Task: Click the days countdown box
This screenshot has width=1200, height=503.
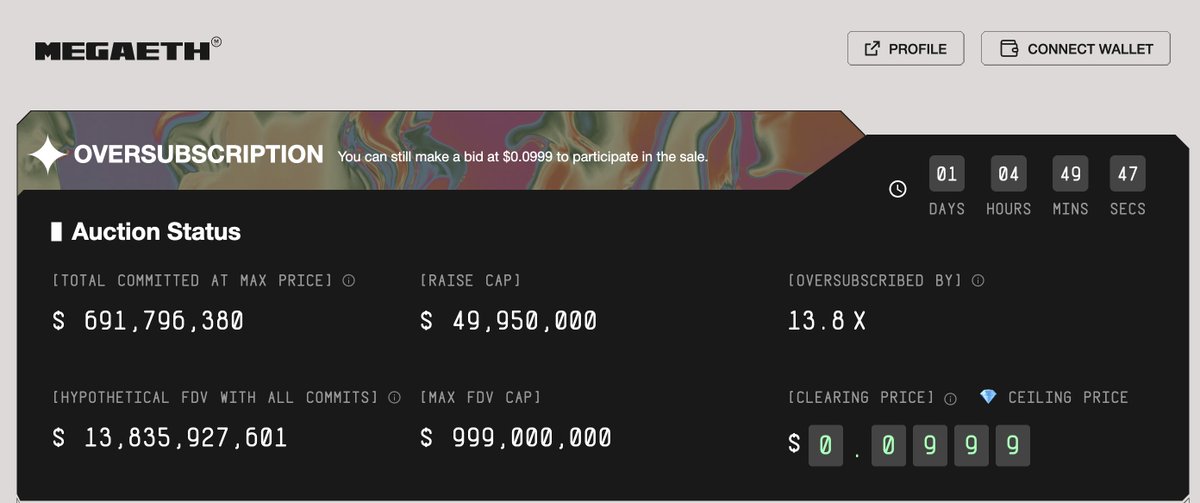Action: coord(946,175)
